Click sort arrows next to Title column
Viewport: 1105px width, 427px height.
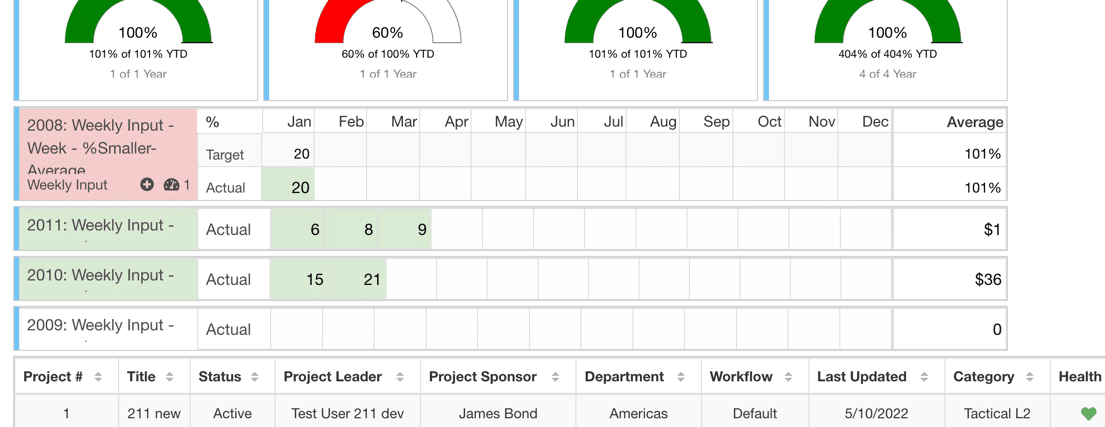coord(170,377)
